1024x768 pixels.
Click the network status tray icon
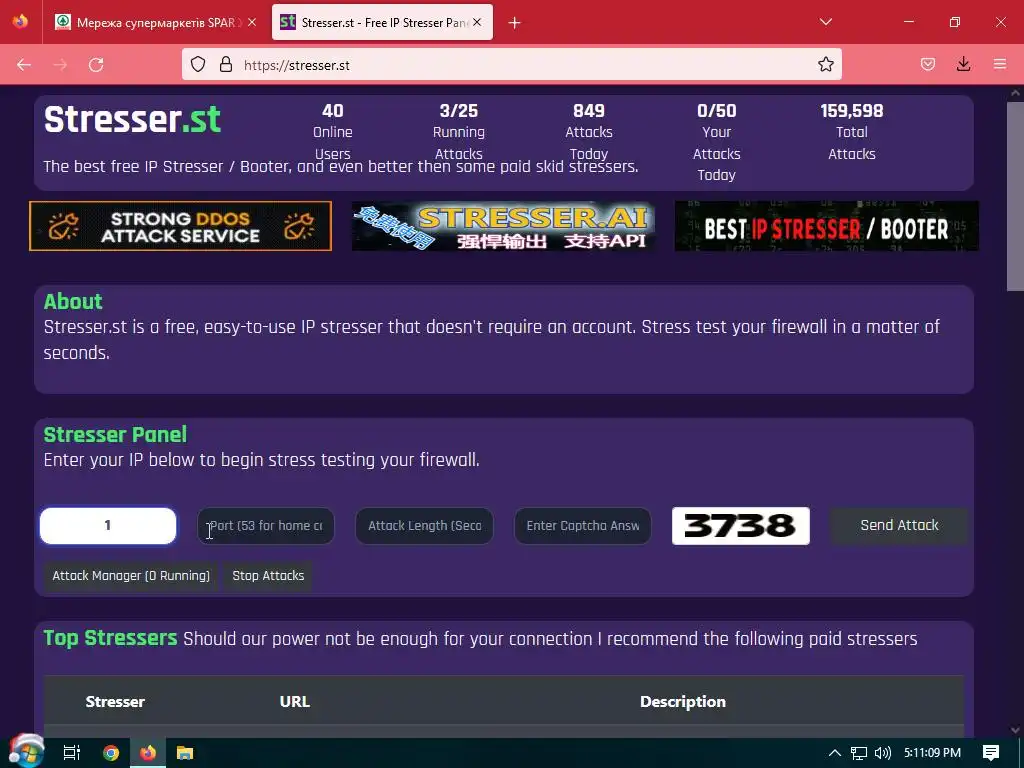(x=859, y=753)
